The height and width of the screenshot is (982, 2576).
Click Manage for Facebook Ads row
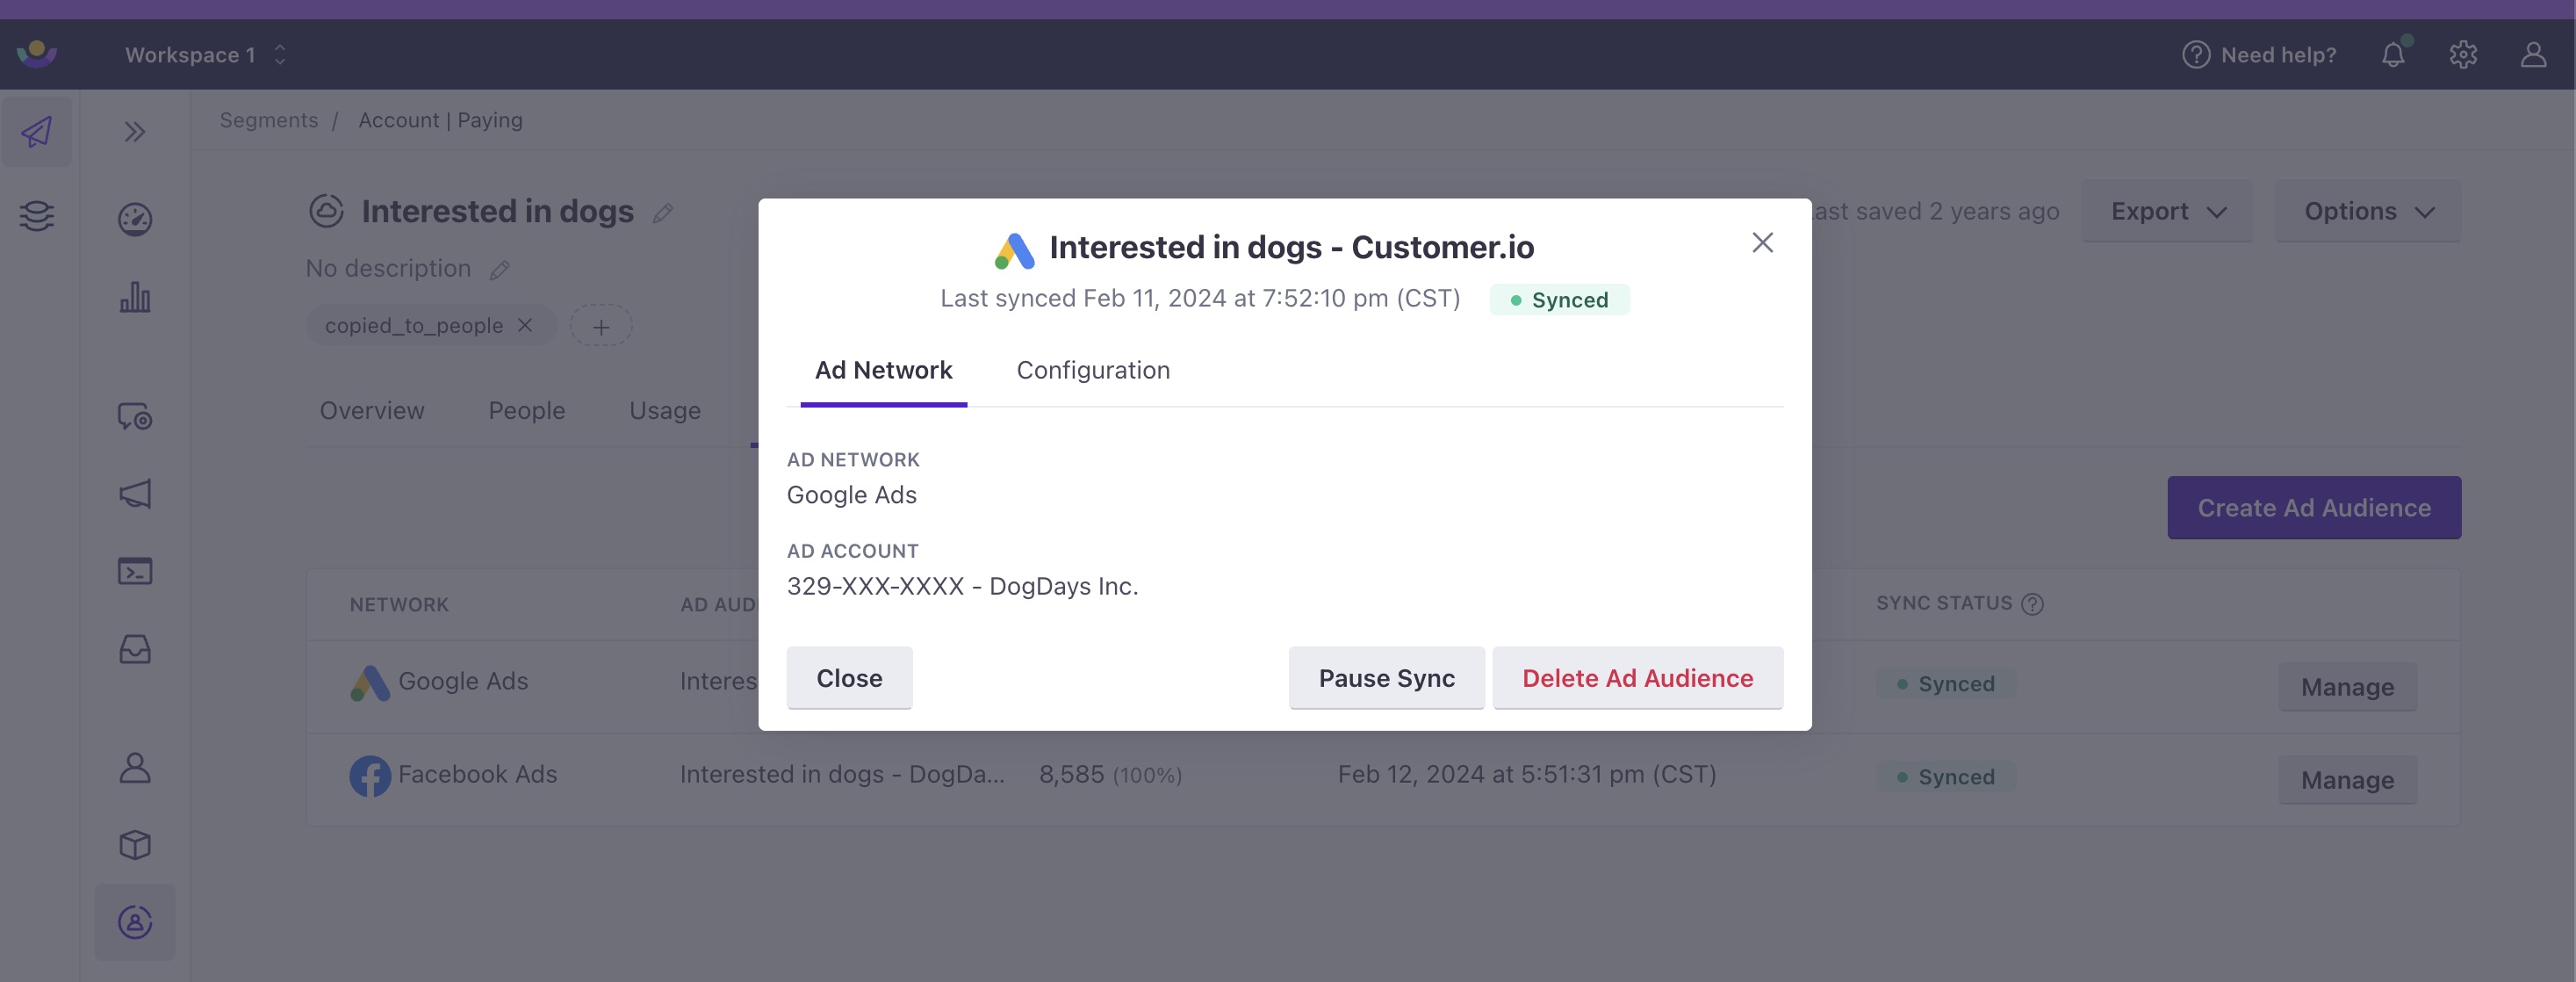click(x=2347, y=780)
